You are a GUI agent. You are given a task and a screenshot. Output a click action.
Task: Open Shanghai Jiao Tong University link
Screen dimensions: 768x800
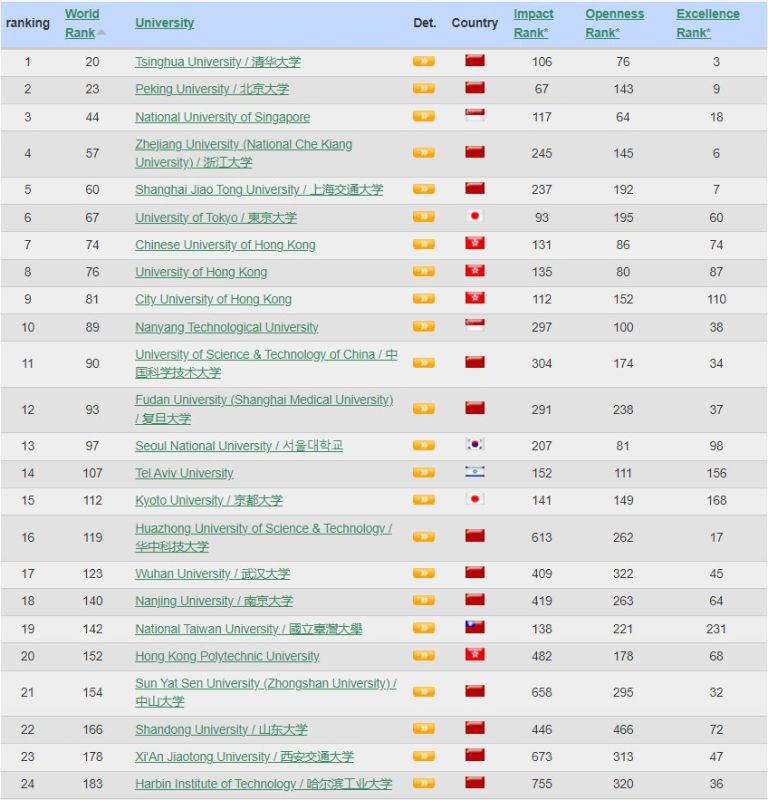point(259,189)
